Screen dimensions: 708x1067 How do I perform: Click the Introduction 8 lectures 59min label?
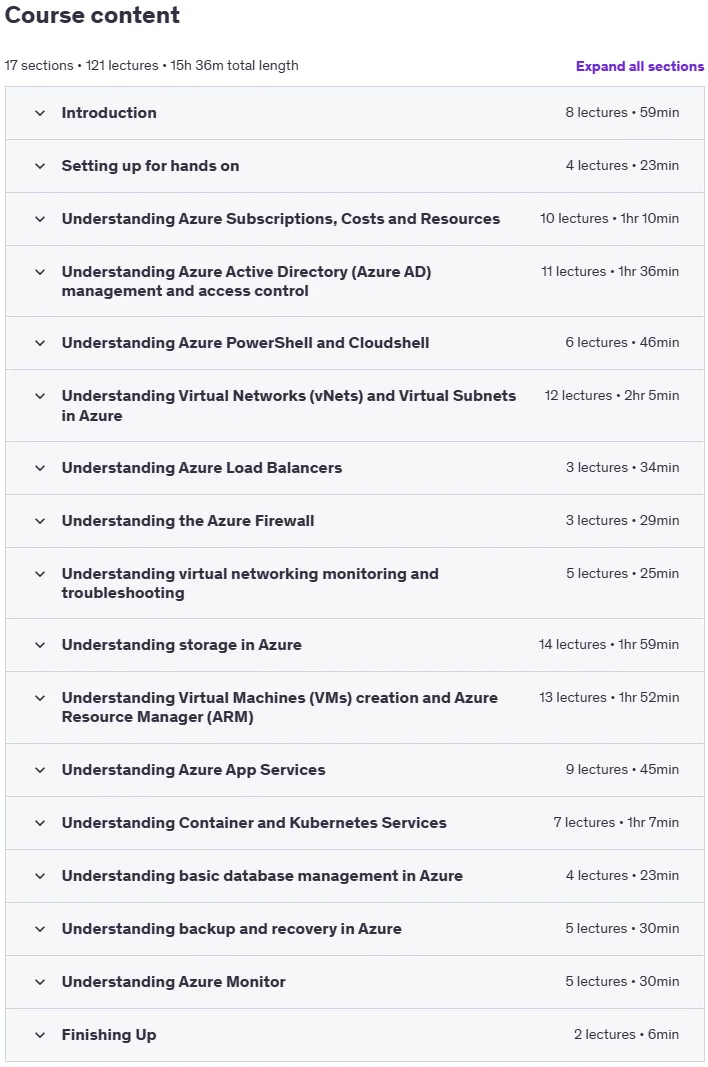point(622,112)
